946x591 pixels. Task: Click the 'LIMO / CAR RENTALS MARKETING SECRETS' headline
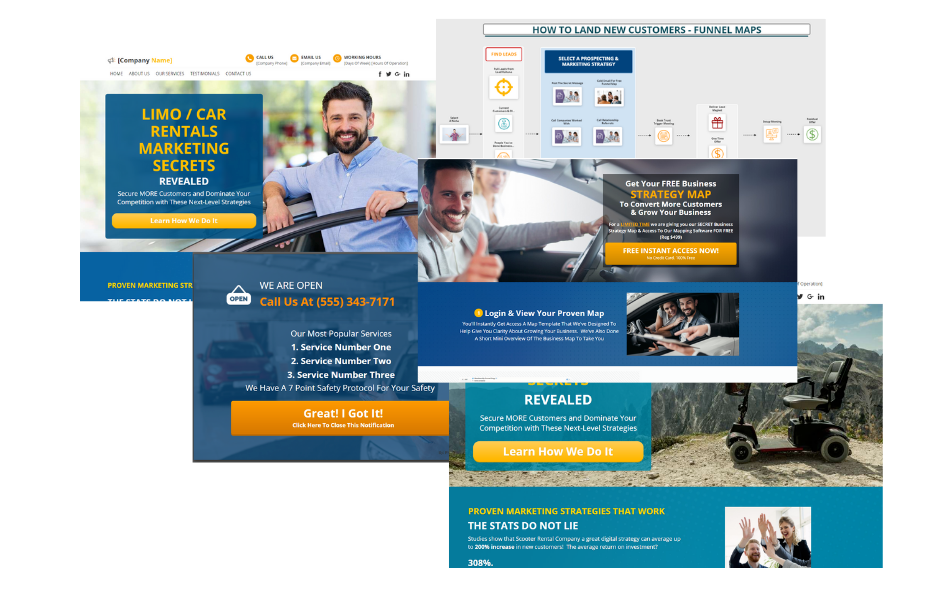pos(184,140)
